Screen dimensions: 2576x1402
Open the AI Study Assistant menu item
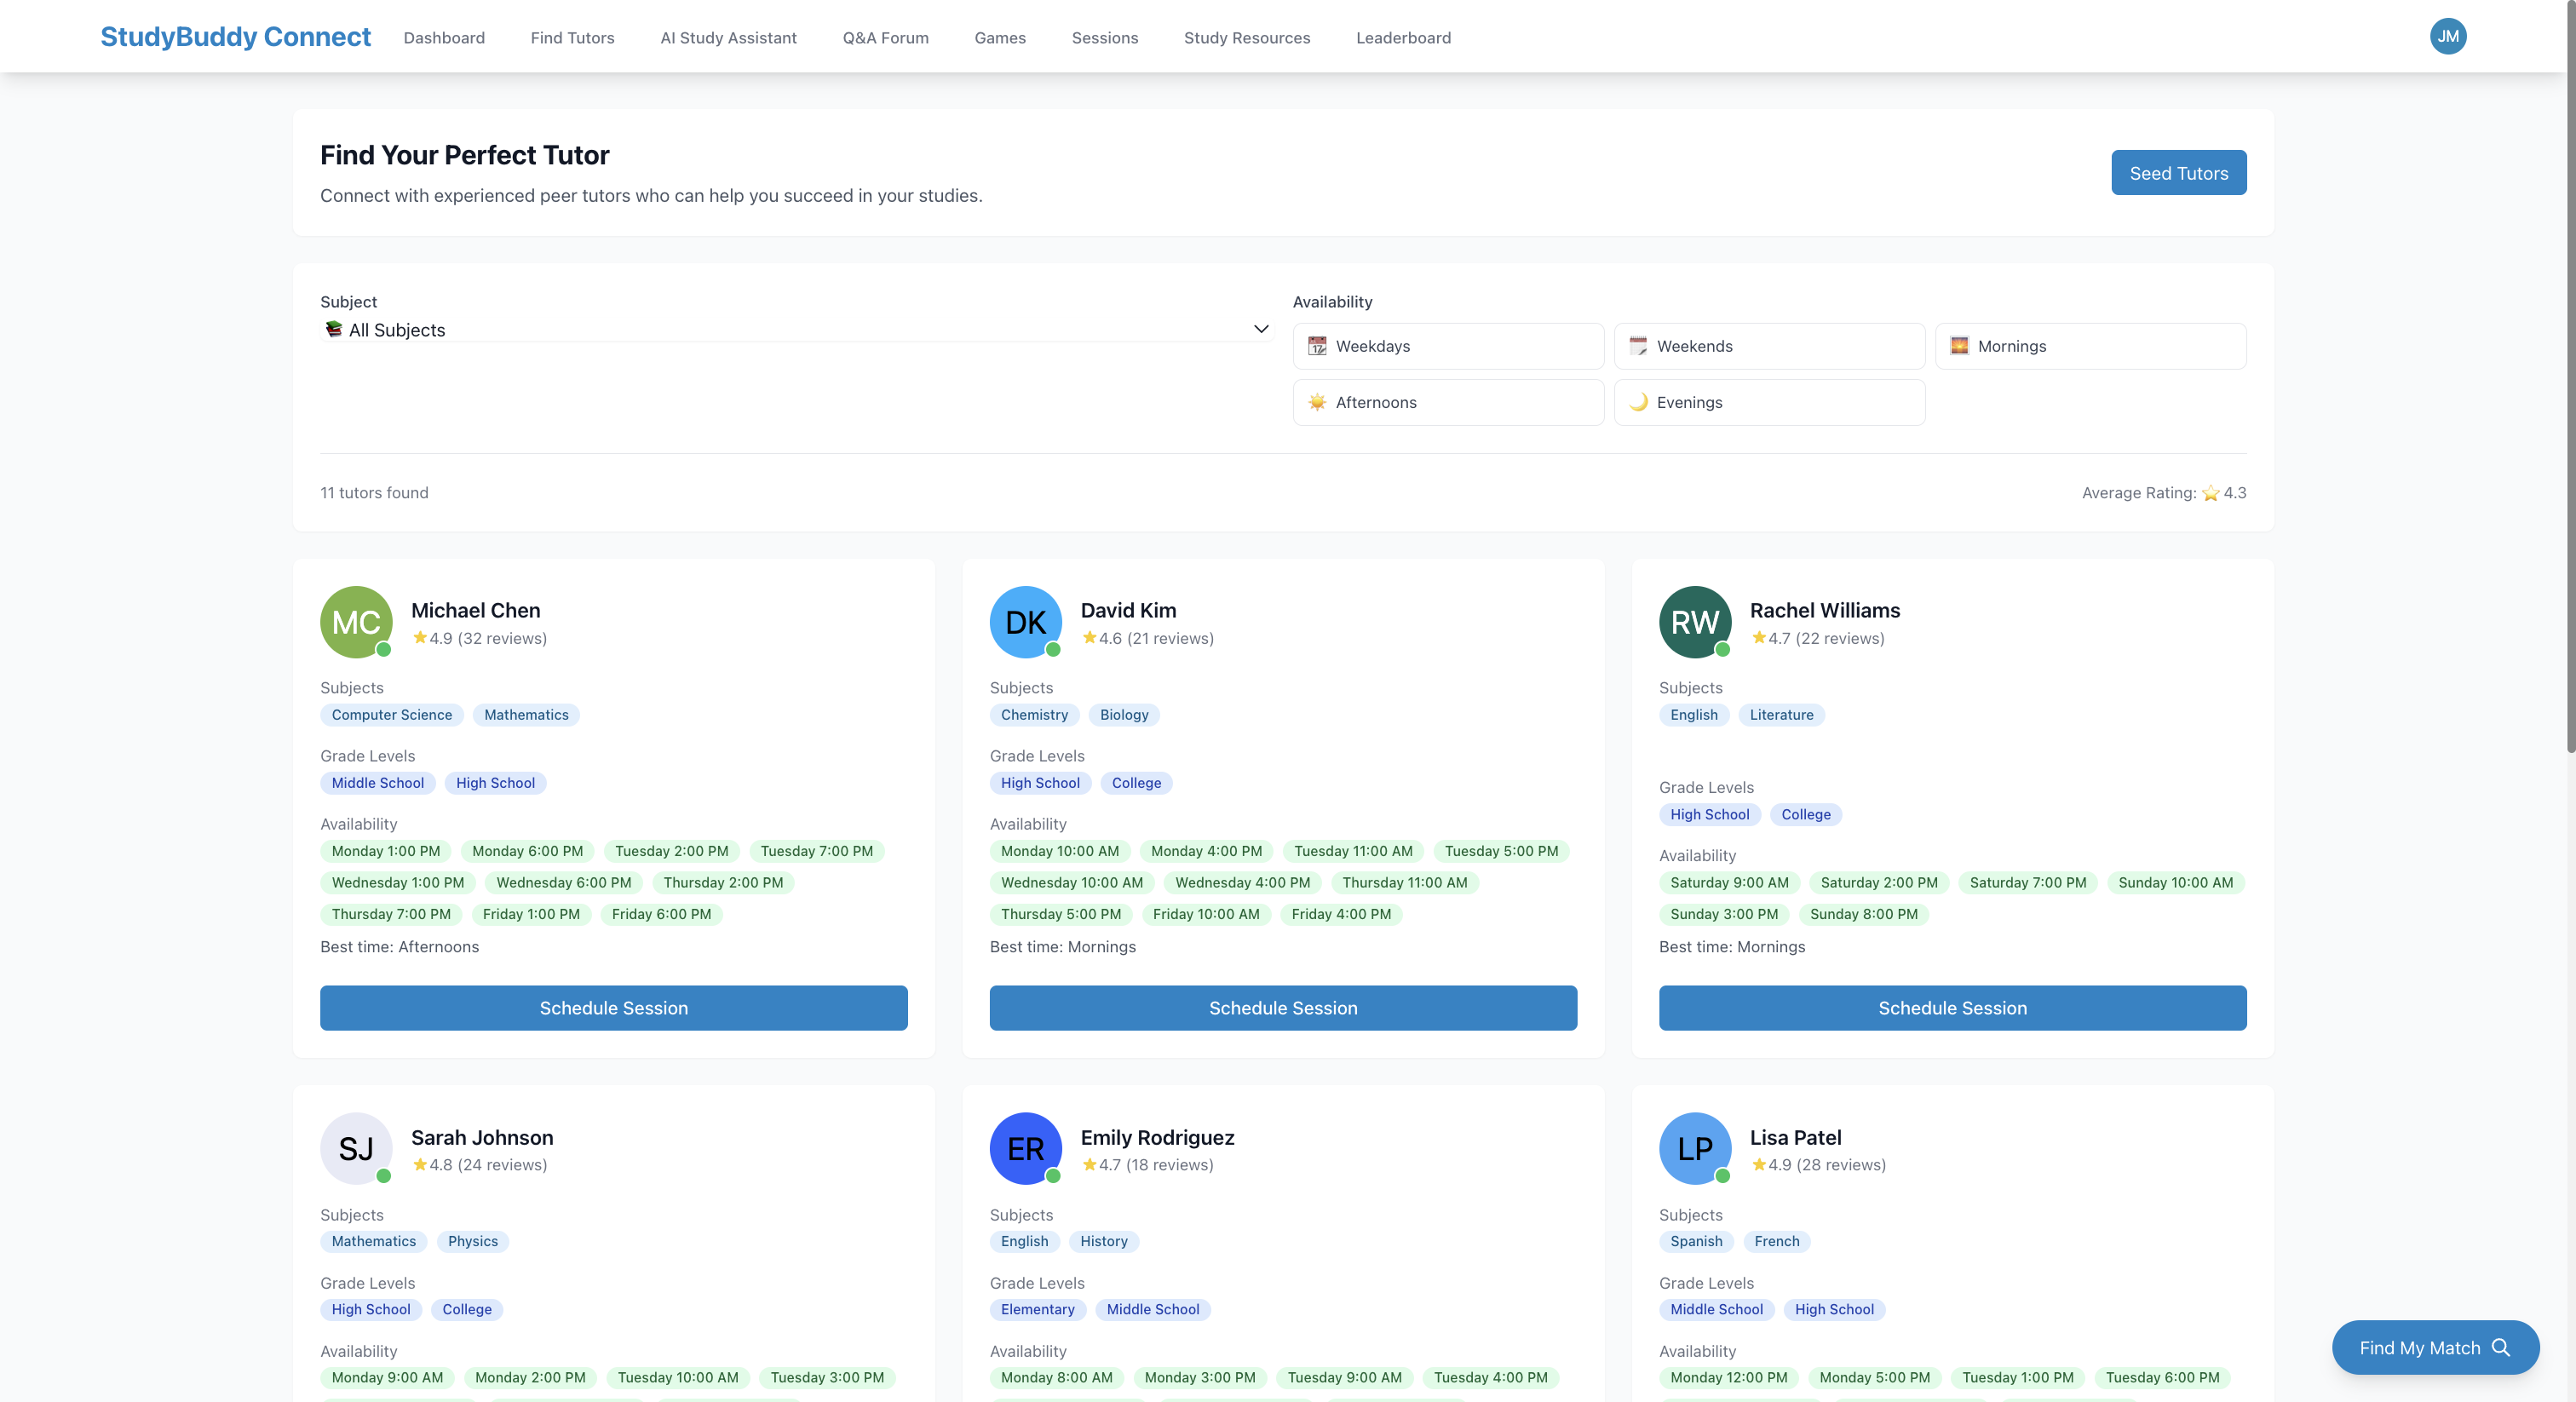pyautogui.click(x=728, y=38)
